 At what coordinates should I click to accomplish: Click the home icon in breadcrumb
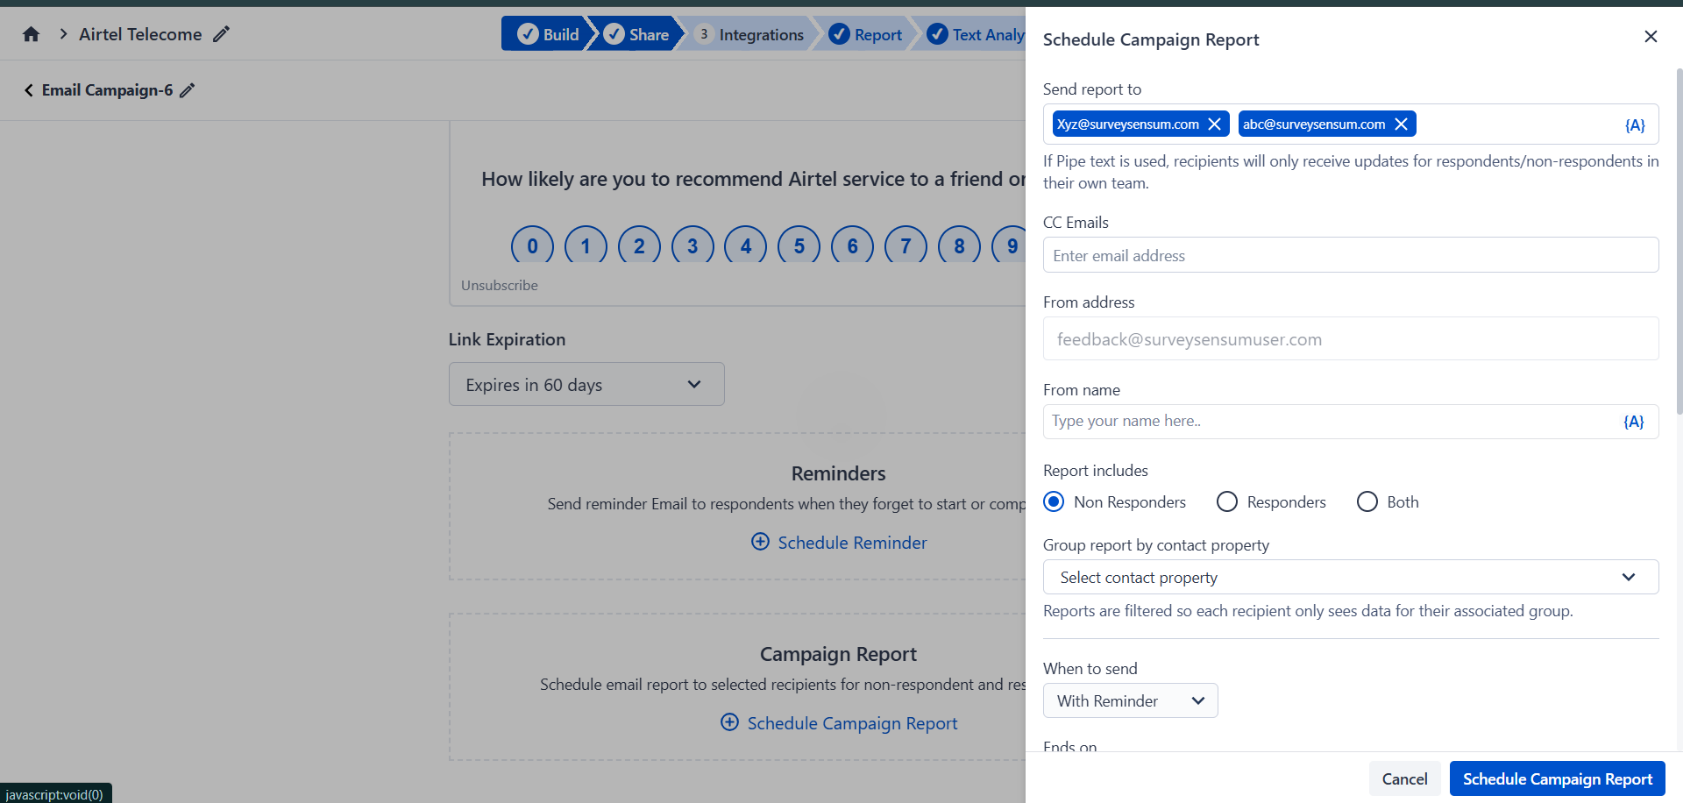[x=31, y=35]
